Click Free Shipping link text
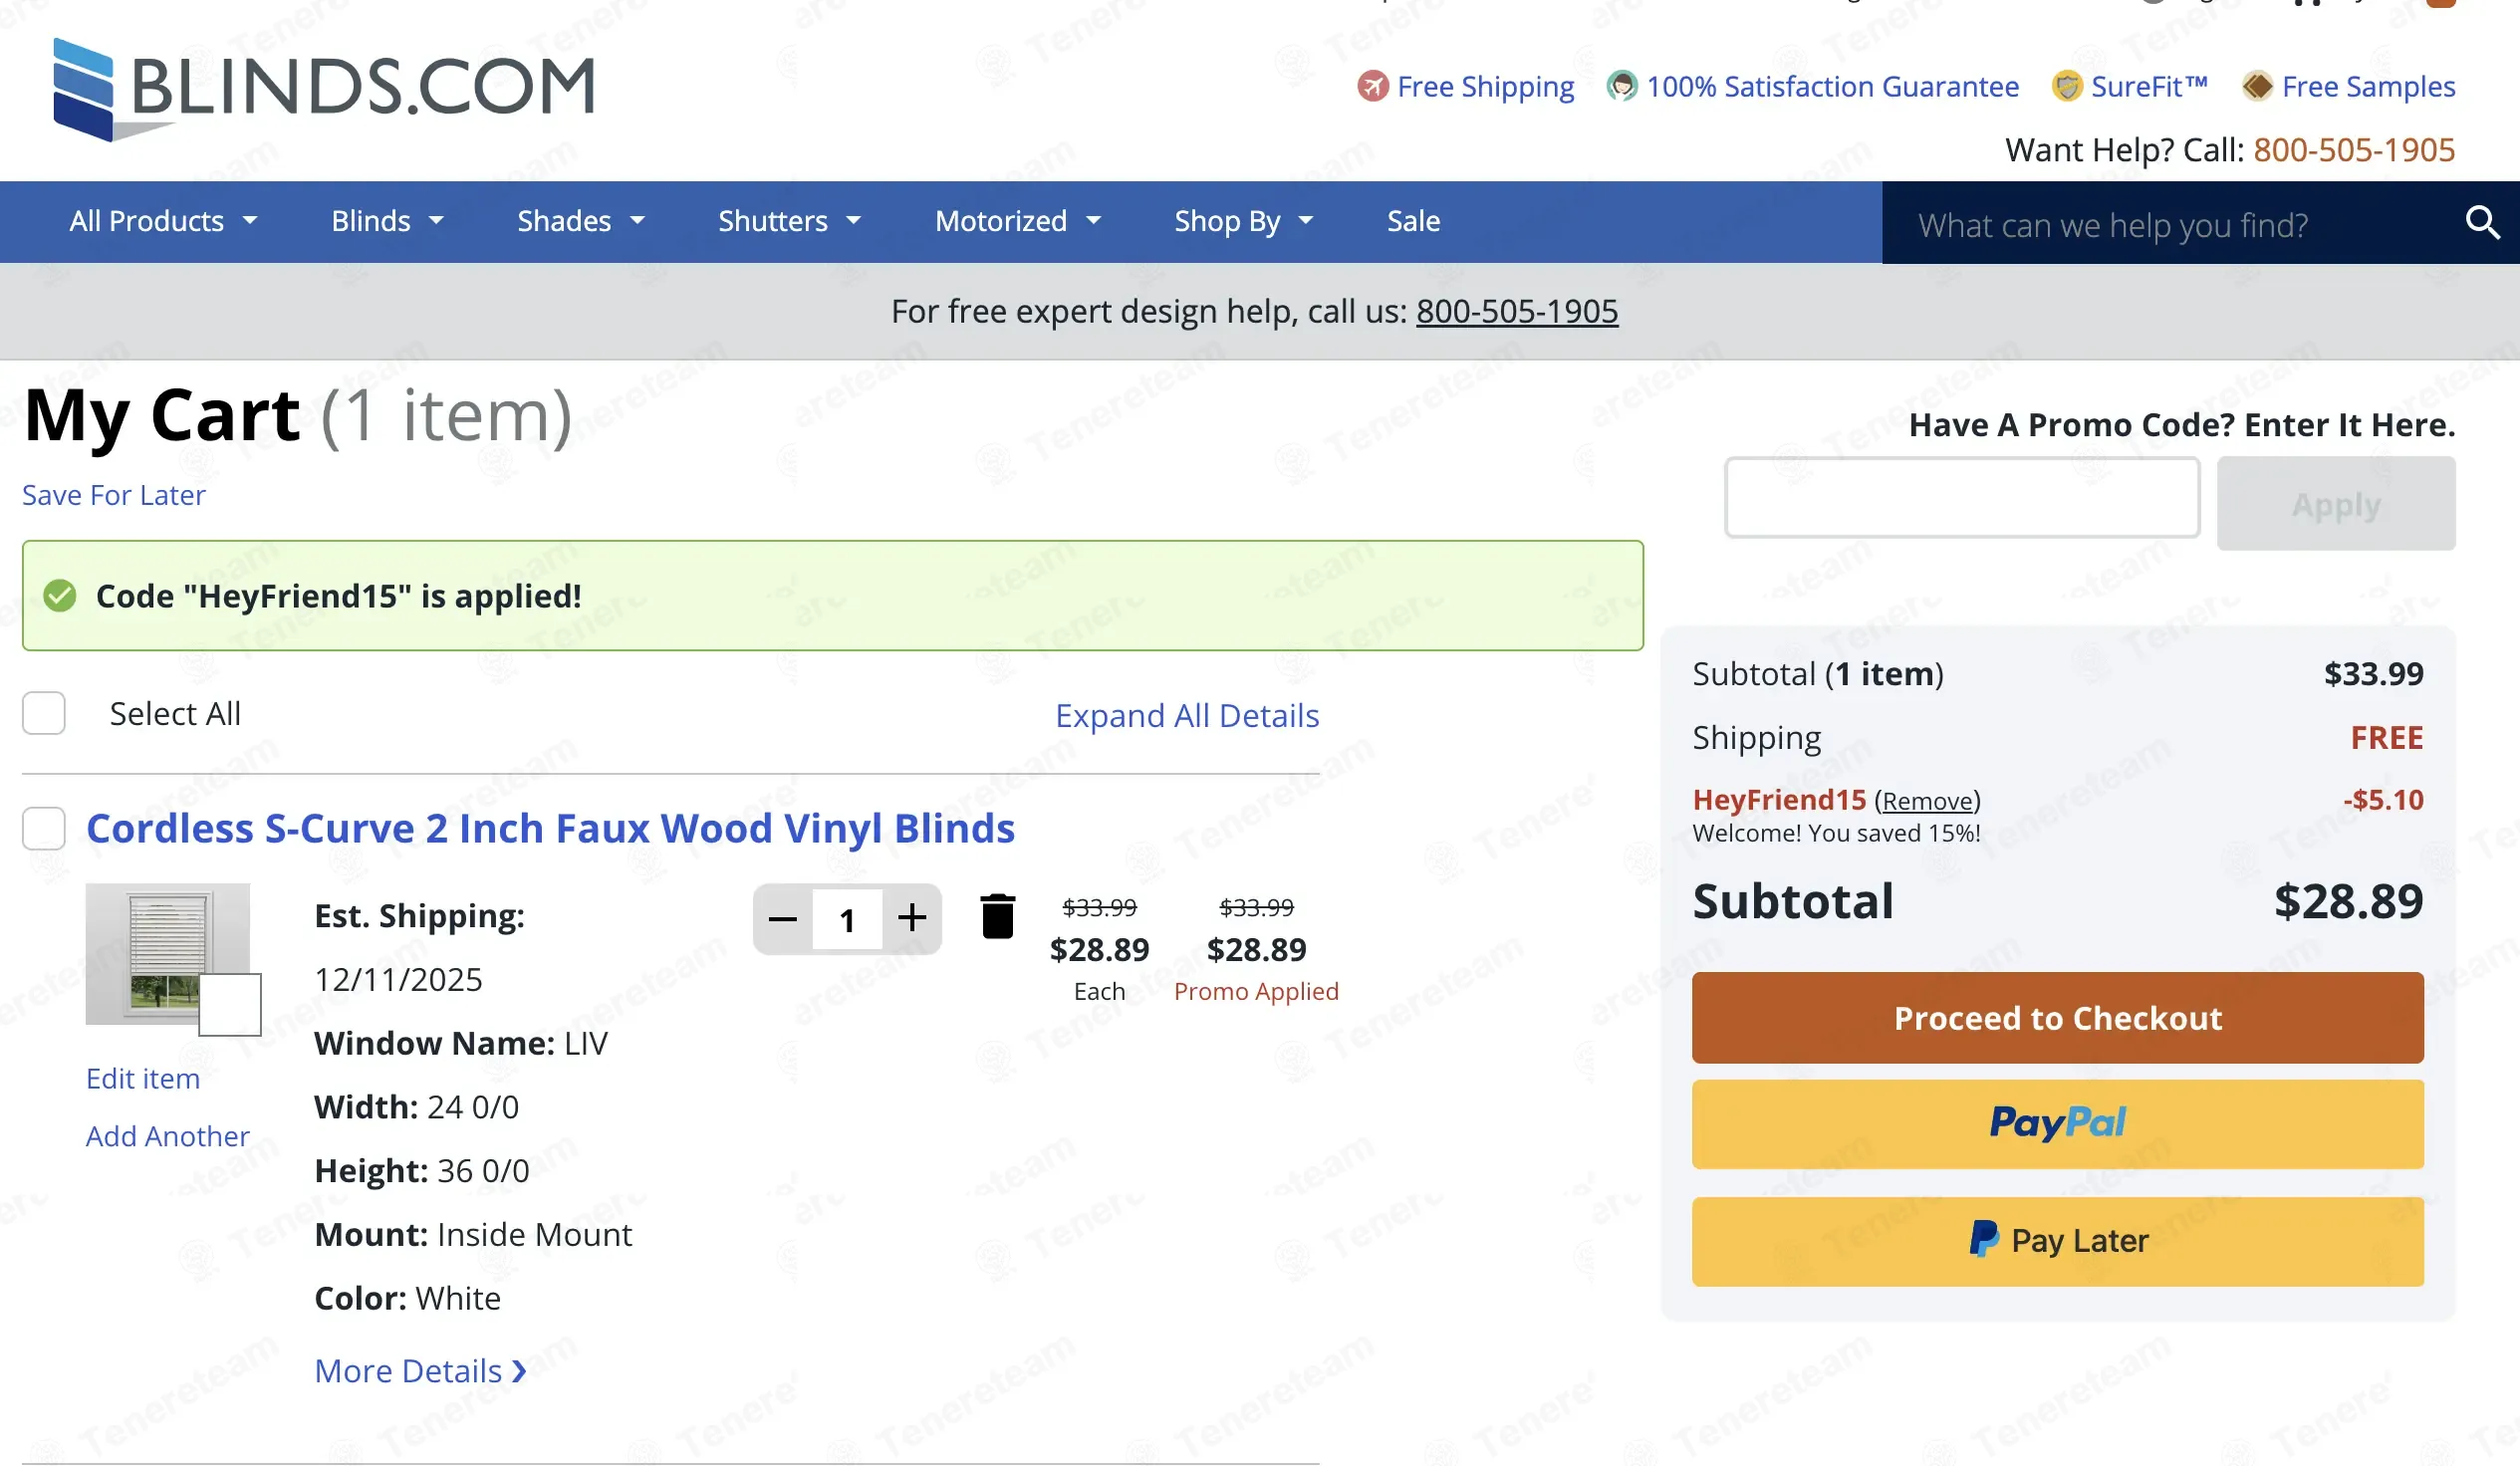Viewport: 2520px width, 1466px height. [x=1485, y=87]
